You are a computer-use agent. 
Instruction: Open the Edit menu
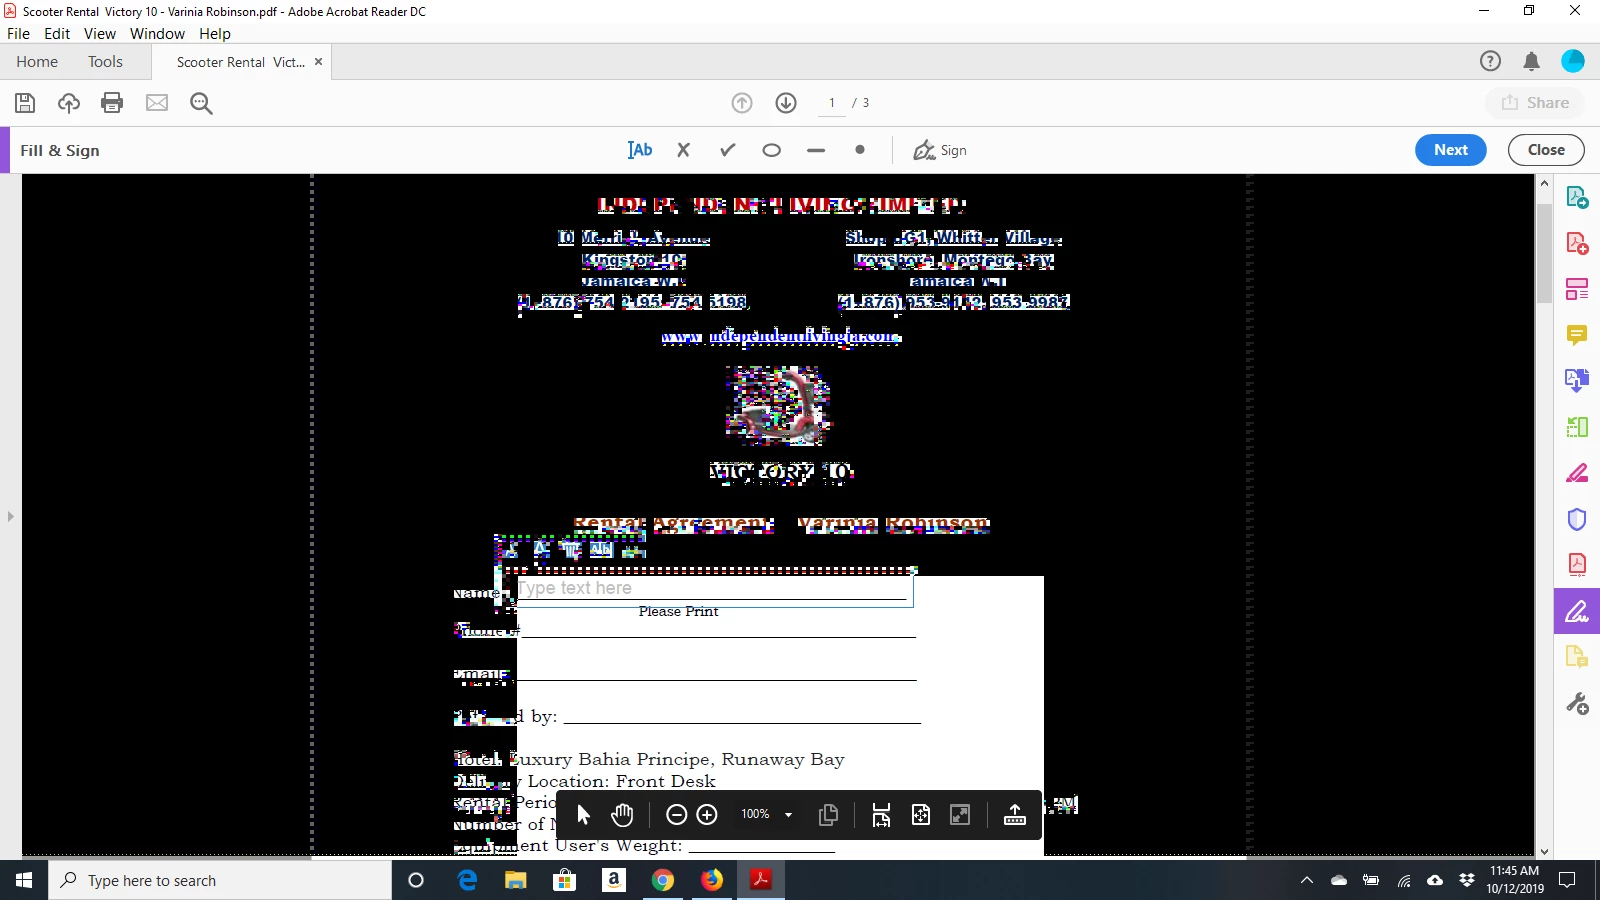click(57, 33)
